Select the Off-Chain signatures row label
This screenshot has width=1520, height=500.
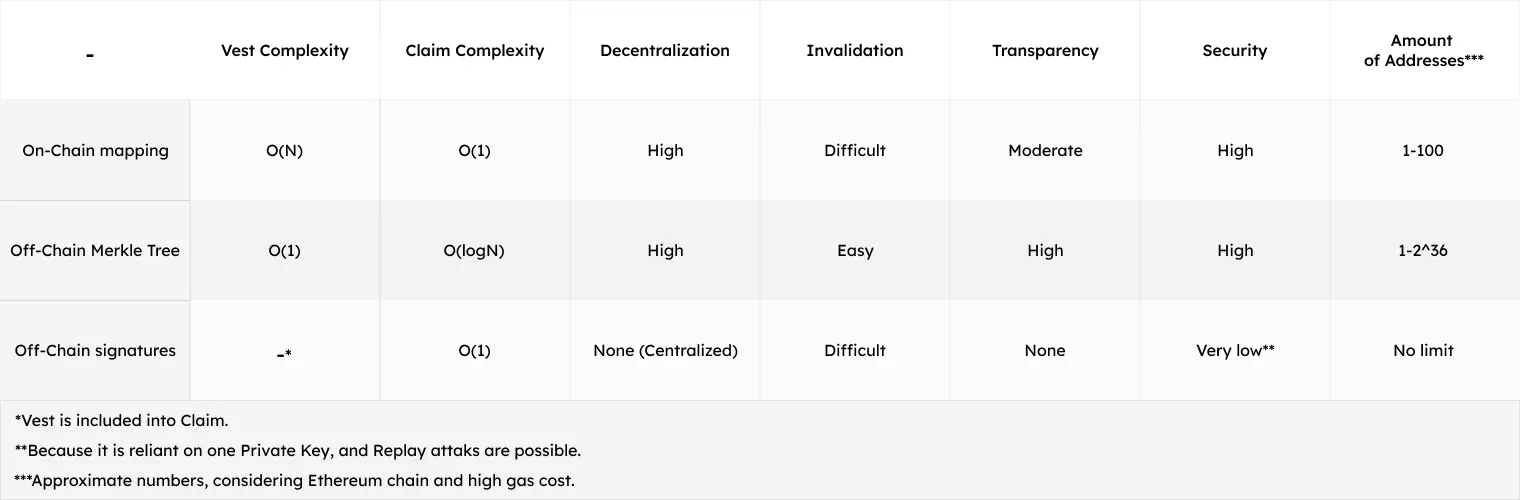coord(95,351)
